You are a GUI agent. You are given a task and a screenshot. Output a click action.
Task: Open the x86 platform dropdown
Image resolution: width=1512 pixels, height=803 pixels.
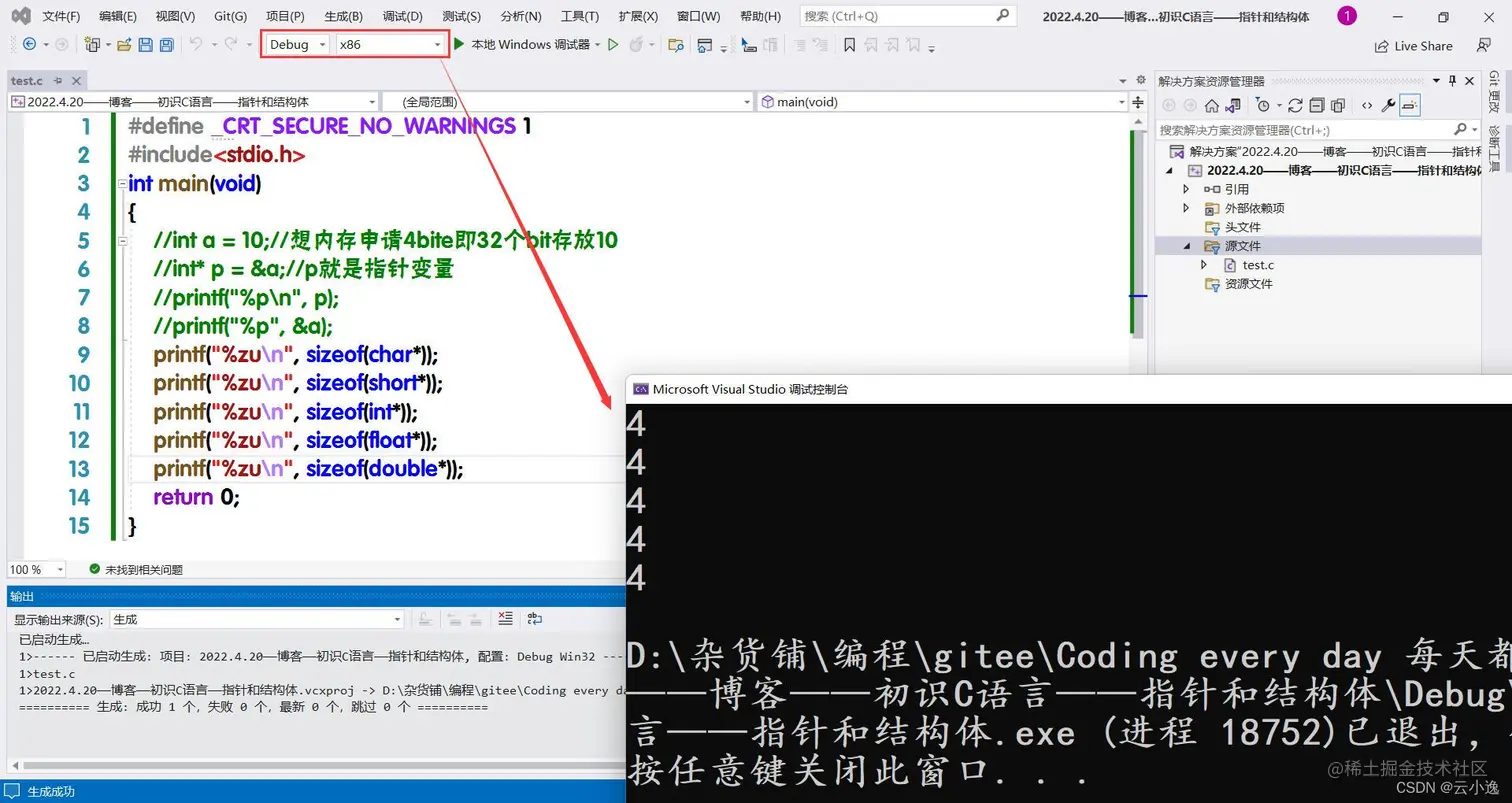point(390,44)
